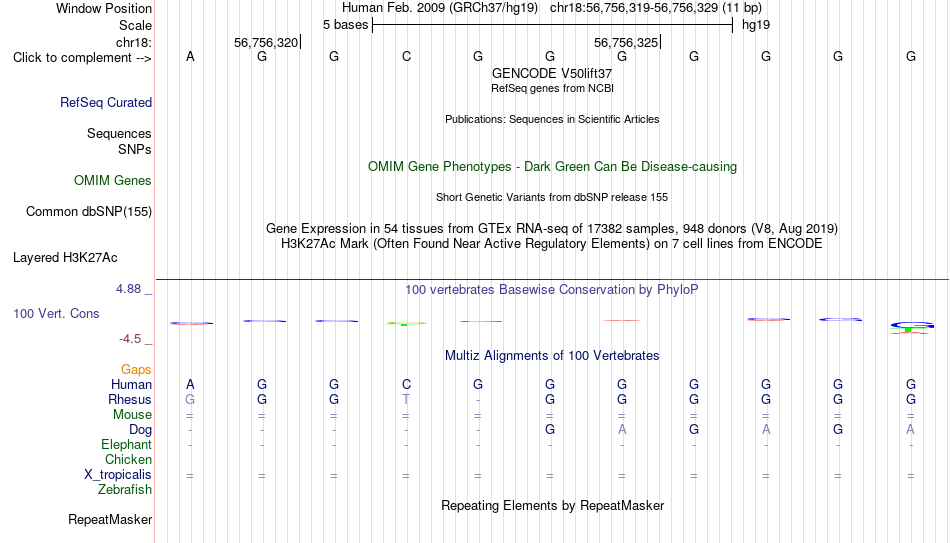Image resolution: width=950 pixels, height=543 pixels.
Task: Click base C in the complement sequence row
Action: pos(406,57)
